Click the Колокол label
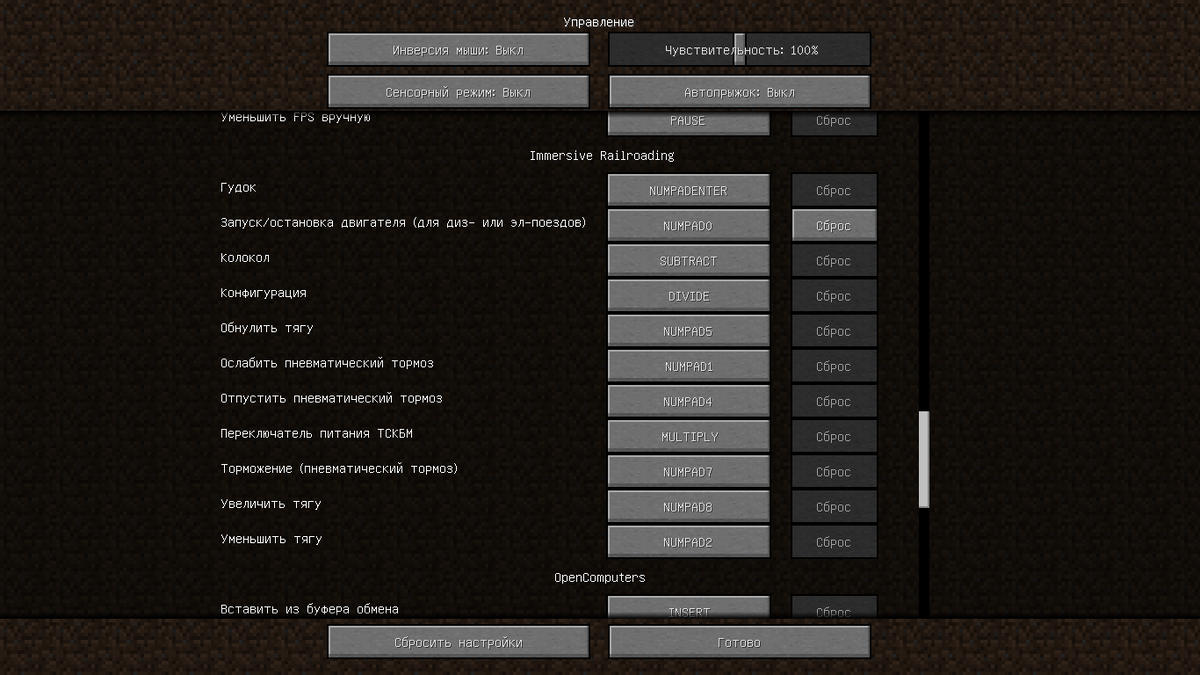 tap(245, 258)
